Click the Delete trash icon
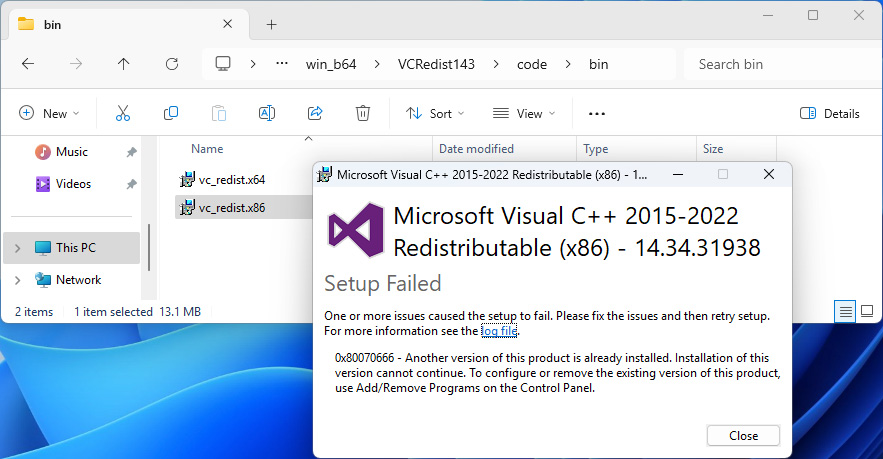This screenshot has height=459, width=883. coord(363,113)
